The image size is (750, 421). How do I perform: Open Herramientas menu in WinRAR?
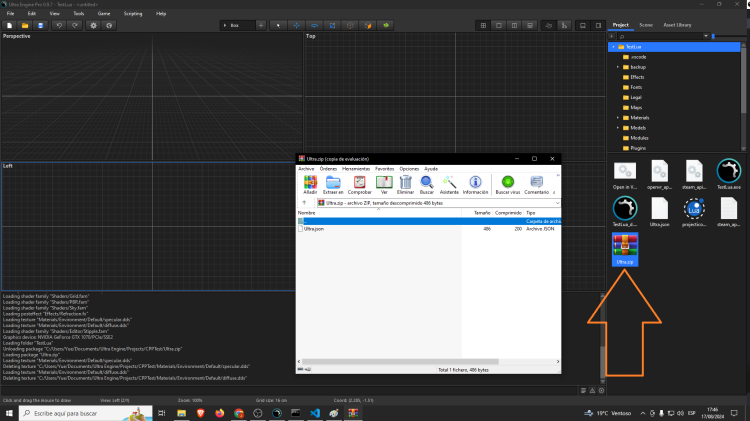(x=355, y=169)
